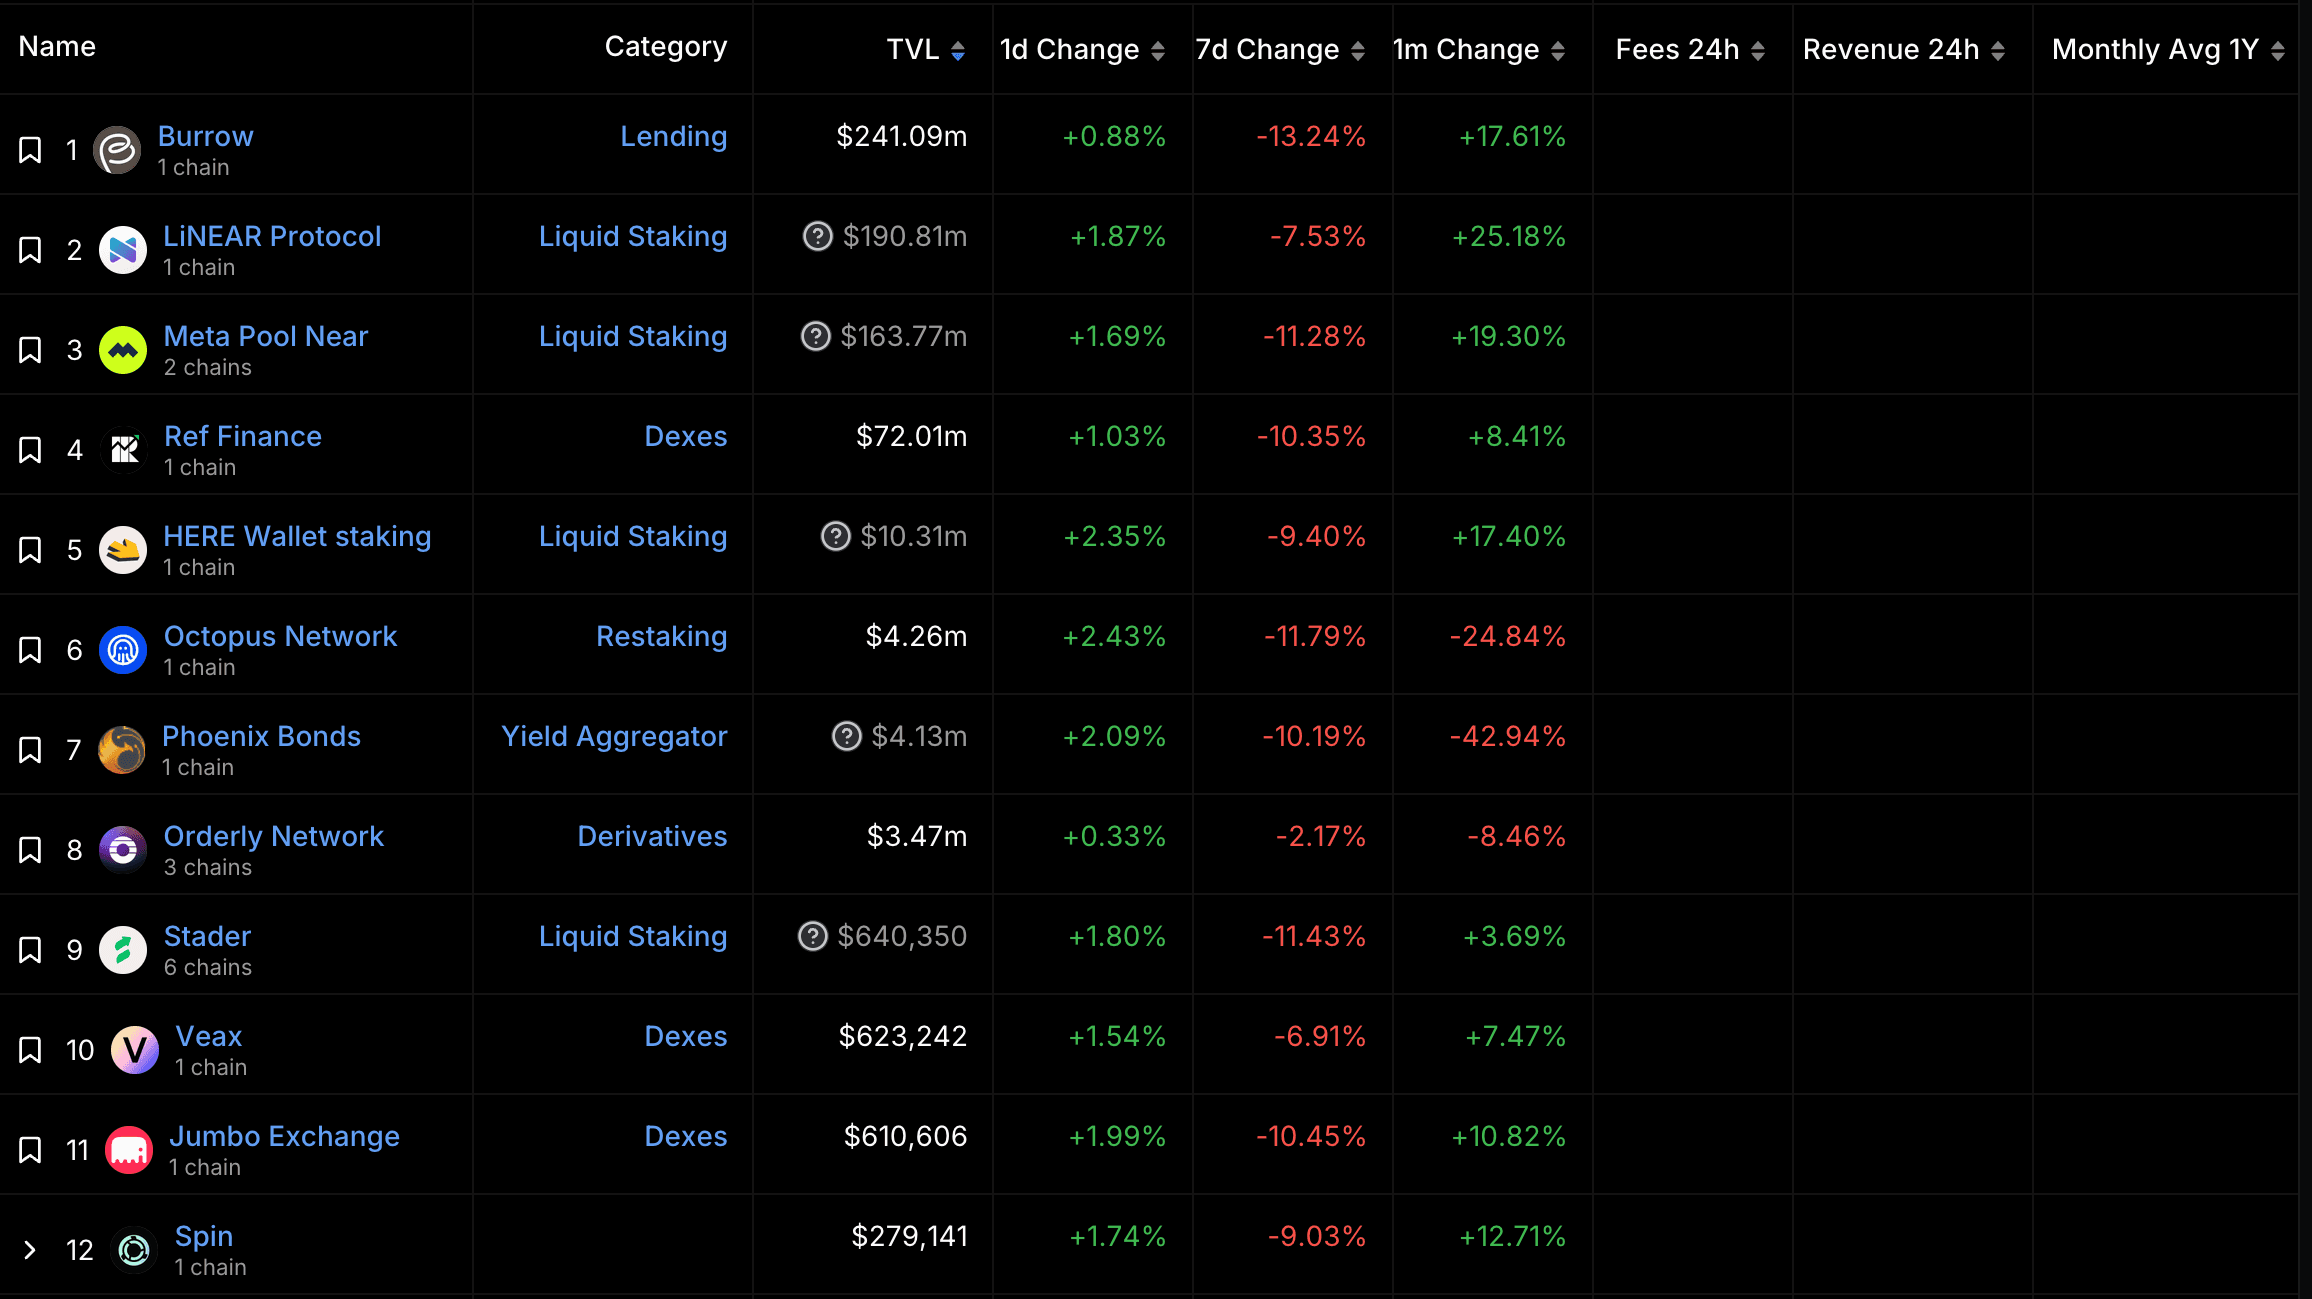Click the Veax logo
The width and height of the screenshot is (2312, 1299).
pyautogui.click(x=135, y=1050)
